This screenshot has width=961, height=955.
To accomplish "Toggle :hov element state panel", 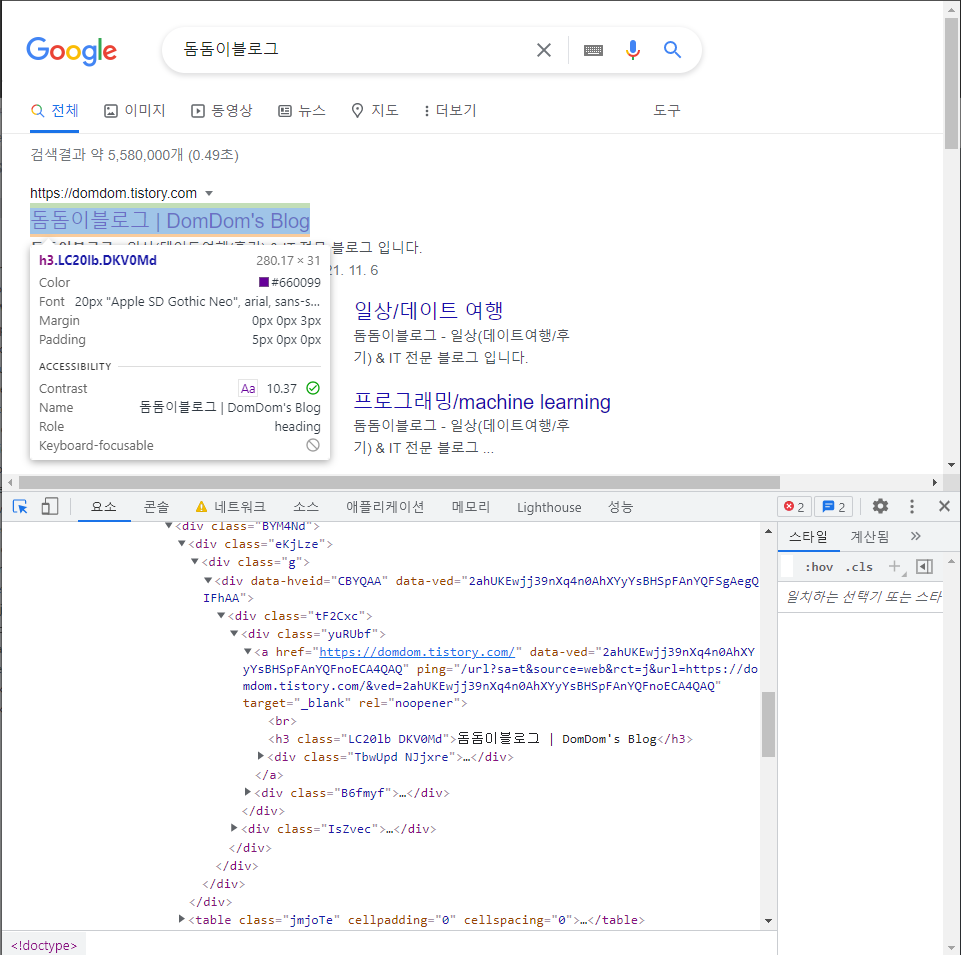I will (x=819, y=567).
